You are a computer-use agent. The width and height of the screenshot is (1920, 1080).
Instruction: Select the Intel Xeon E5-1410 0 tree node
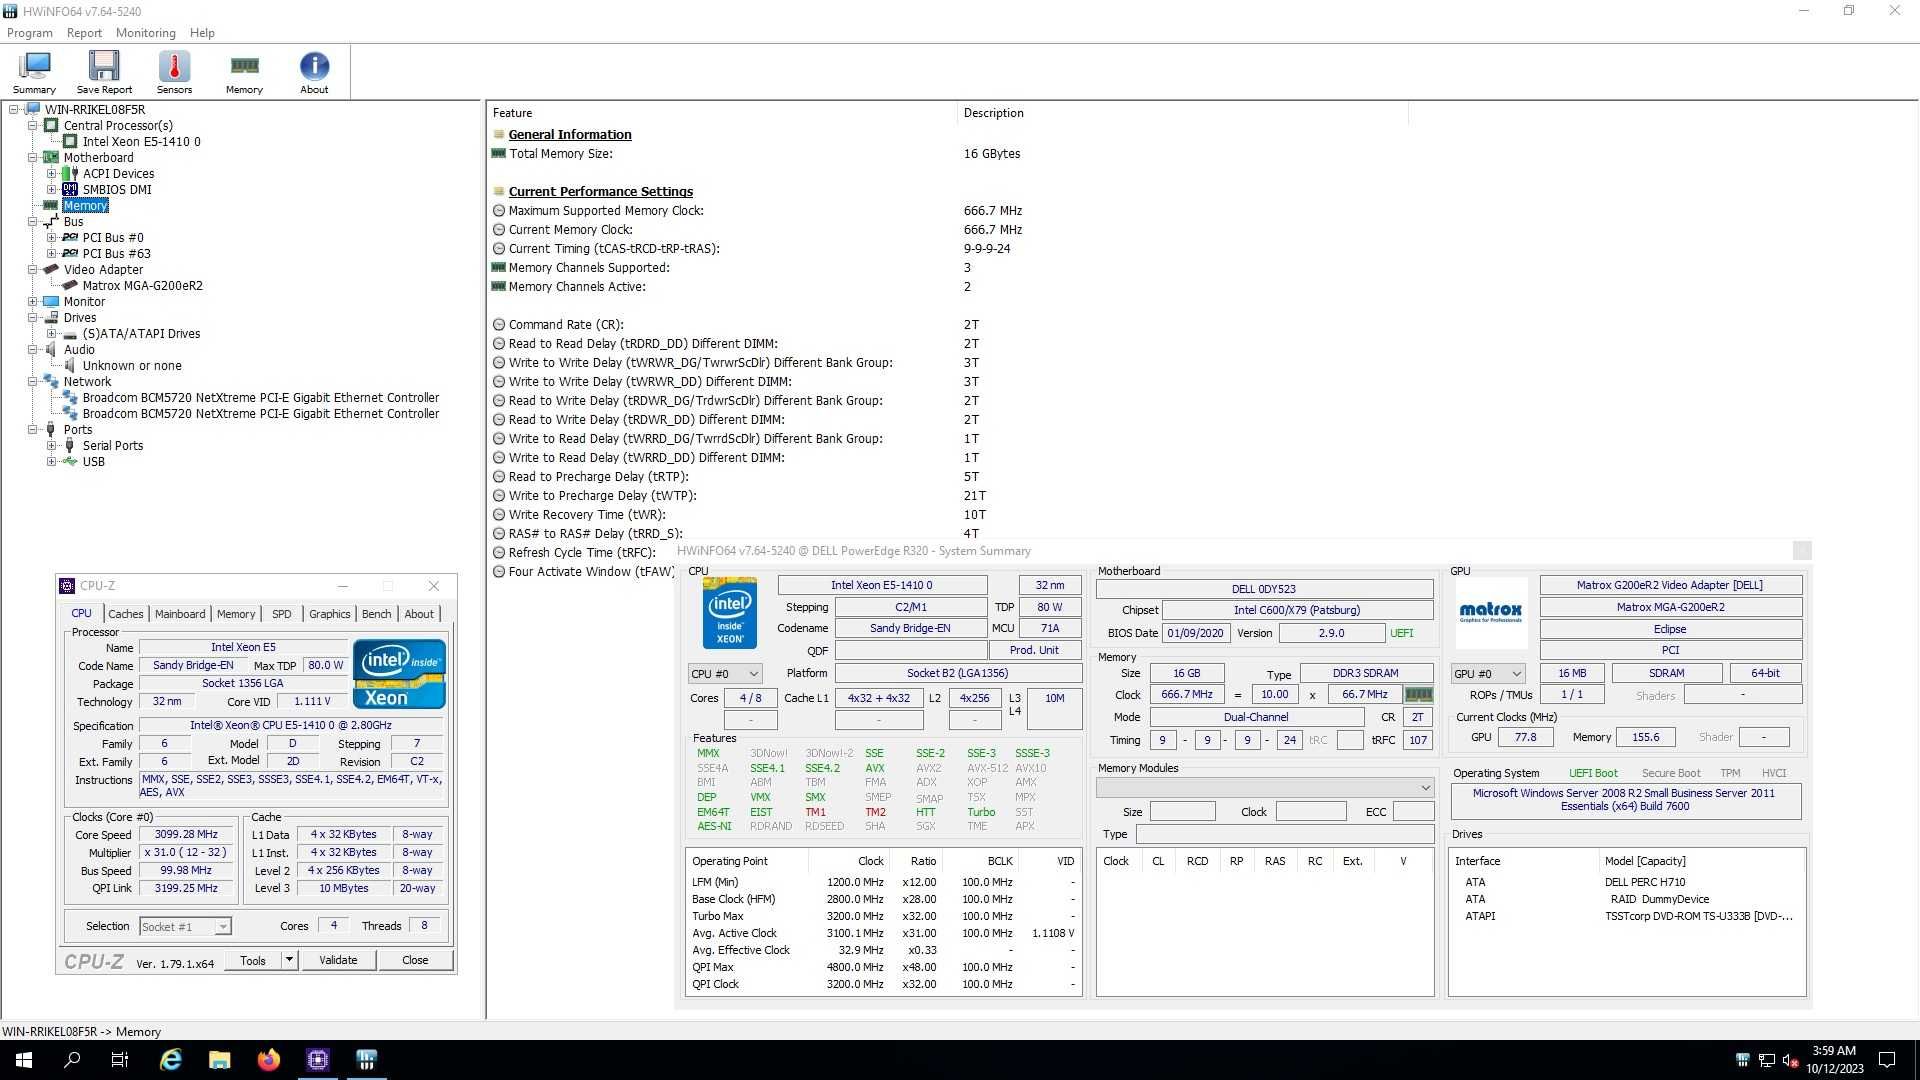(x=141, y=142)
